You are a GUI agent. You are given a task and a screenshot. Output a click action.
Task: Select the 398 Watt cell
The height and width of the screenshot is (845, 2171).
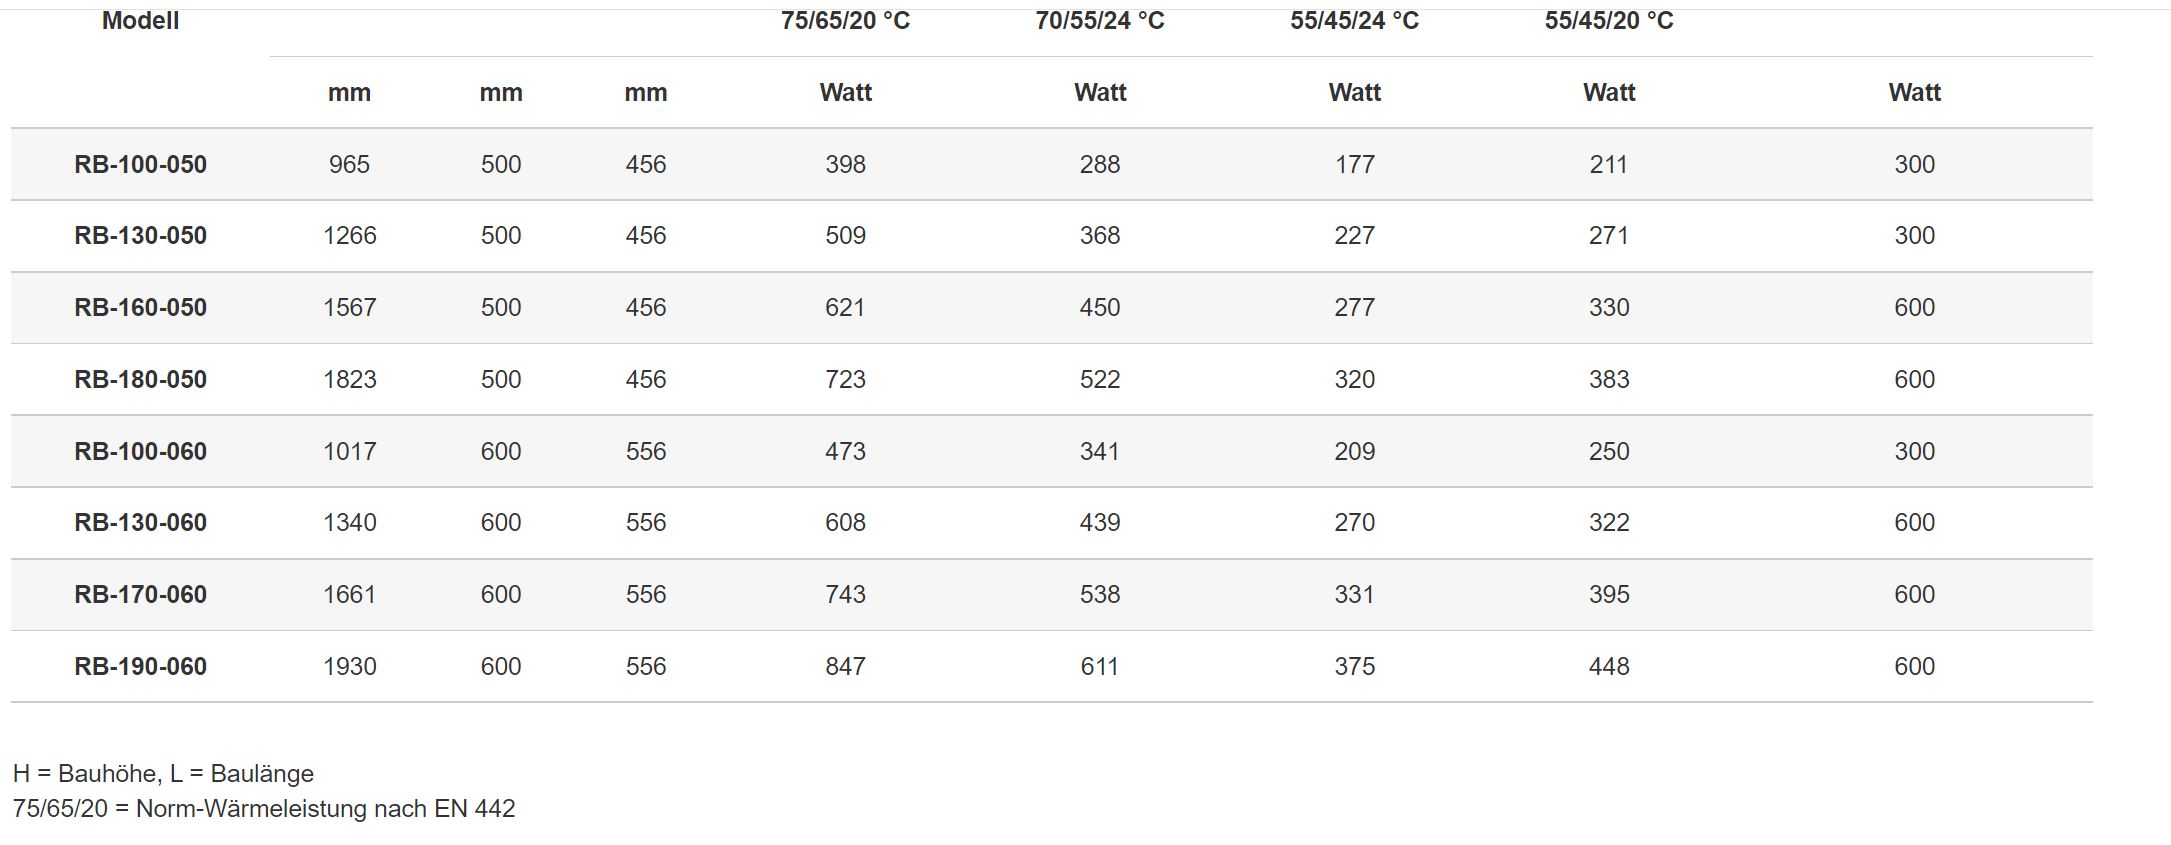pyautogui.click(x=845, y=164)
